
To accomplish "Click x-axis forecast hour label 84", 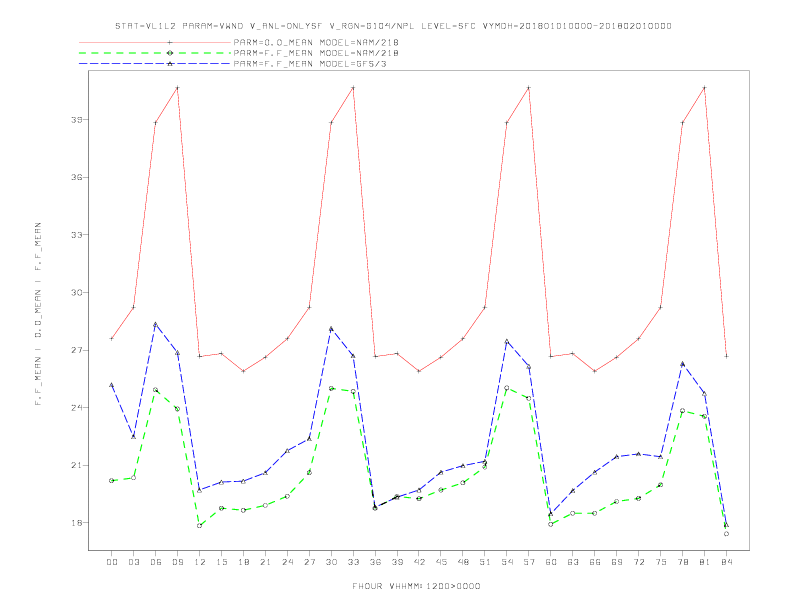I will pyautogui.click(x=726, y=562).
